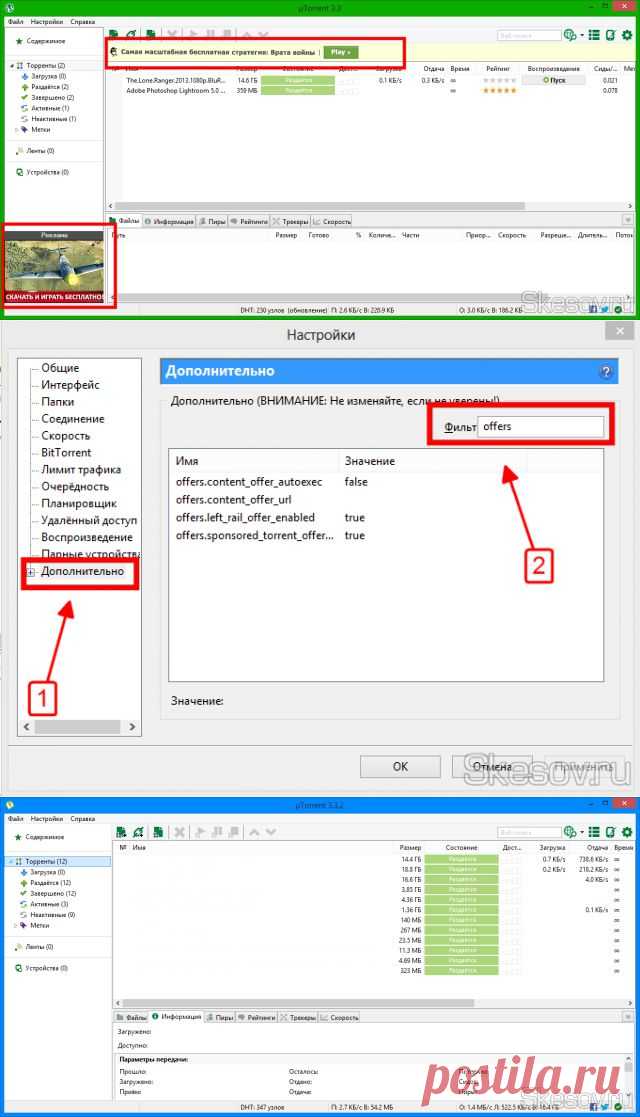Screen dimensions: 640x1117
Task: Select Раздаётся (12) in blue-framed uTorrent sidebar
Action: click(50, 883)
